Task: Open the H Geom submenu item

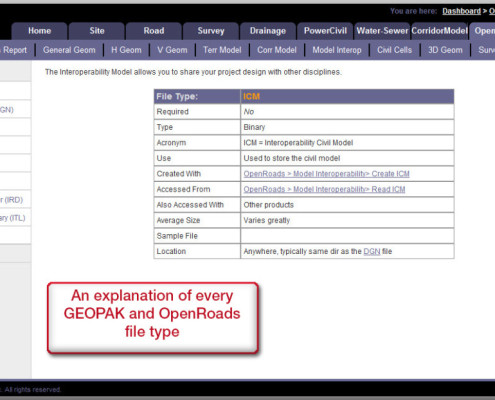Action: coord(126,50)
